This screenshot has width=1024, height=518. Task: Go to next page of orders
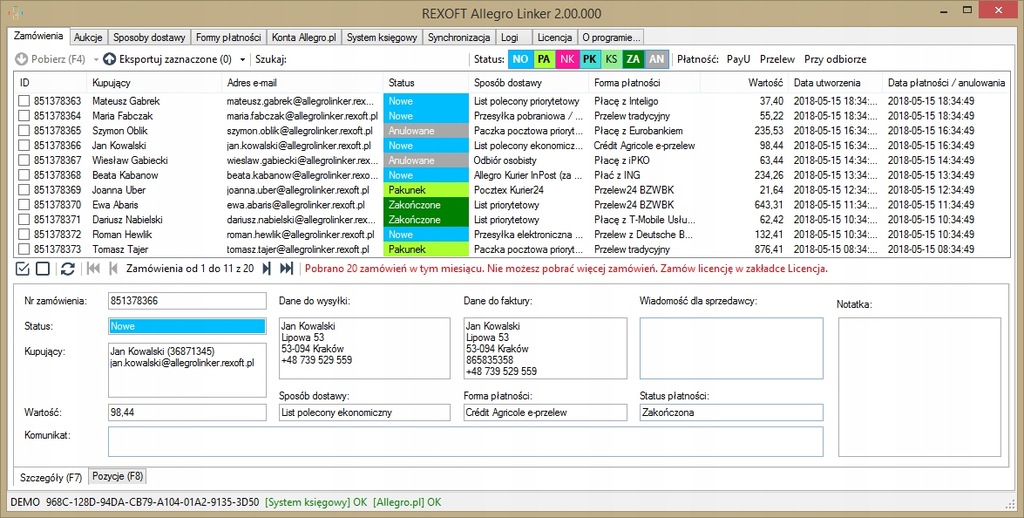266,268
